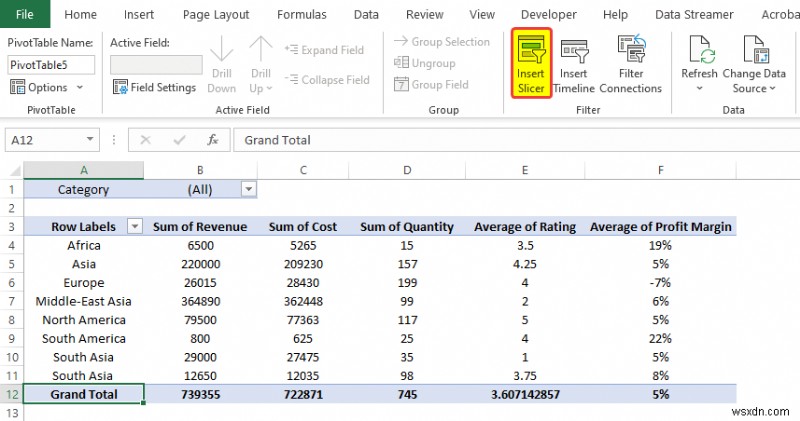Click revenue value 739355

pos(201,394)
